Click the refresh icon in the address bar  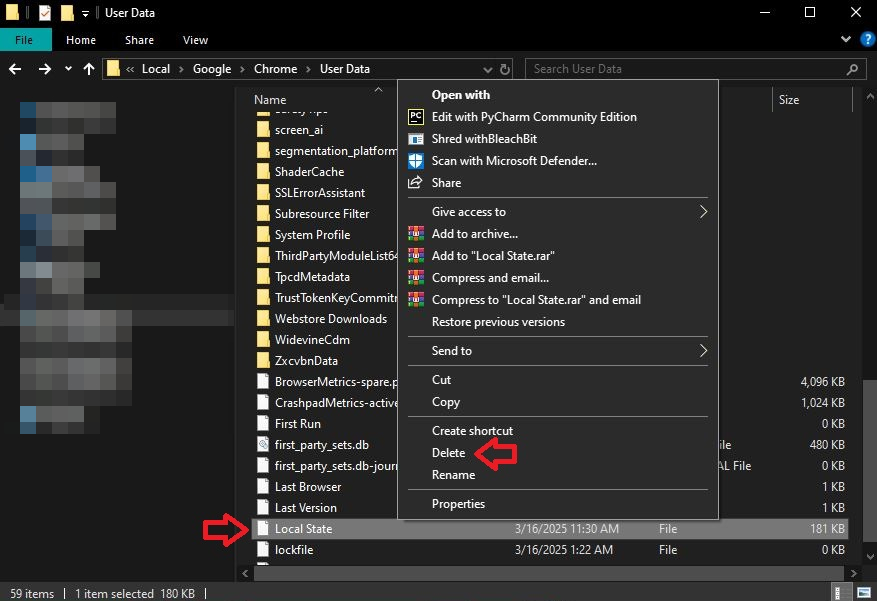click(504, 68)
